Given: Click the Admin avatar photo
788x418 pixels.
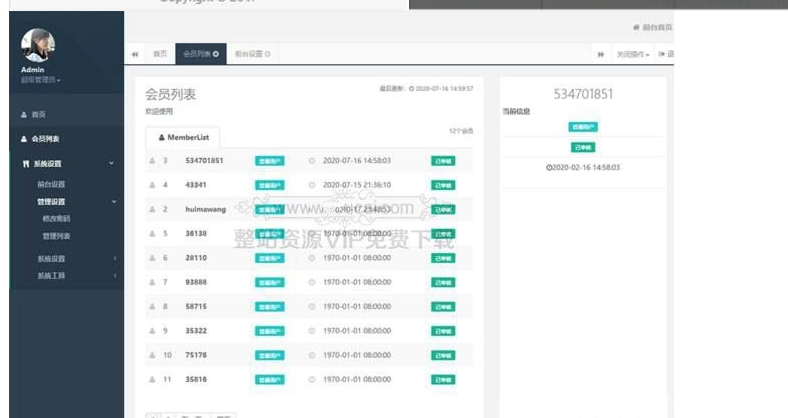Looking at the screenshot, I should coord(38,45).
